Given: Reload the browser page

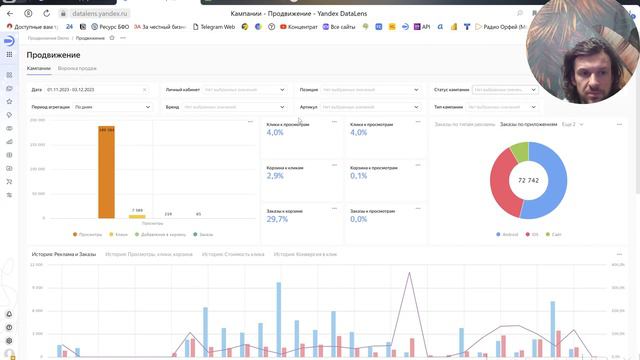Looking at the screenshot, I should pyautogui.click(x=47, y=13).
